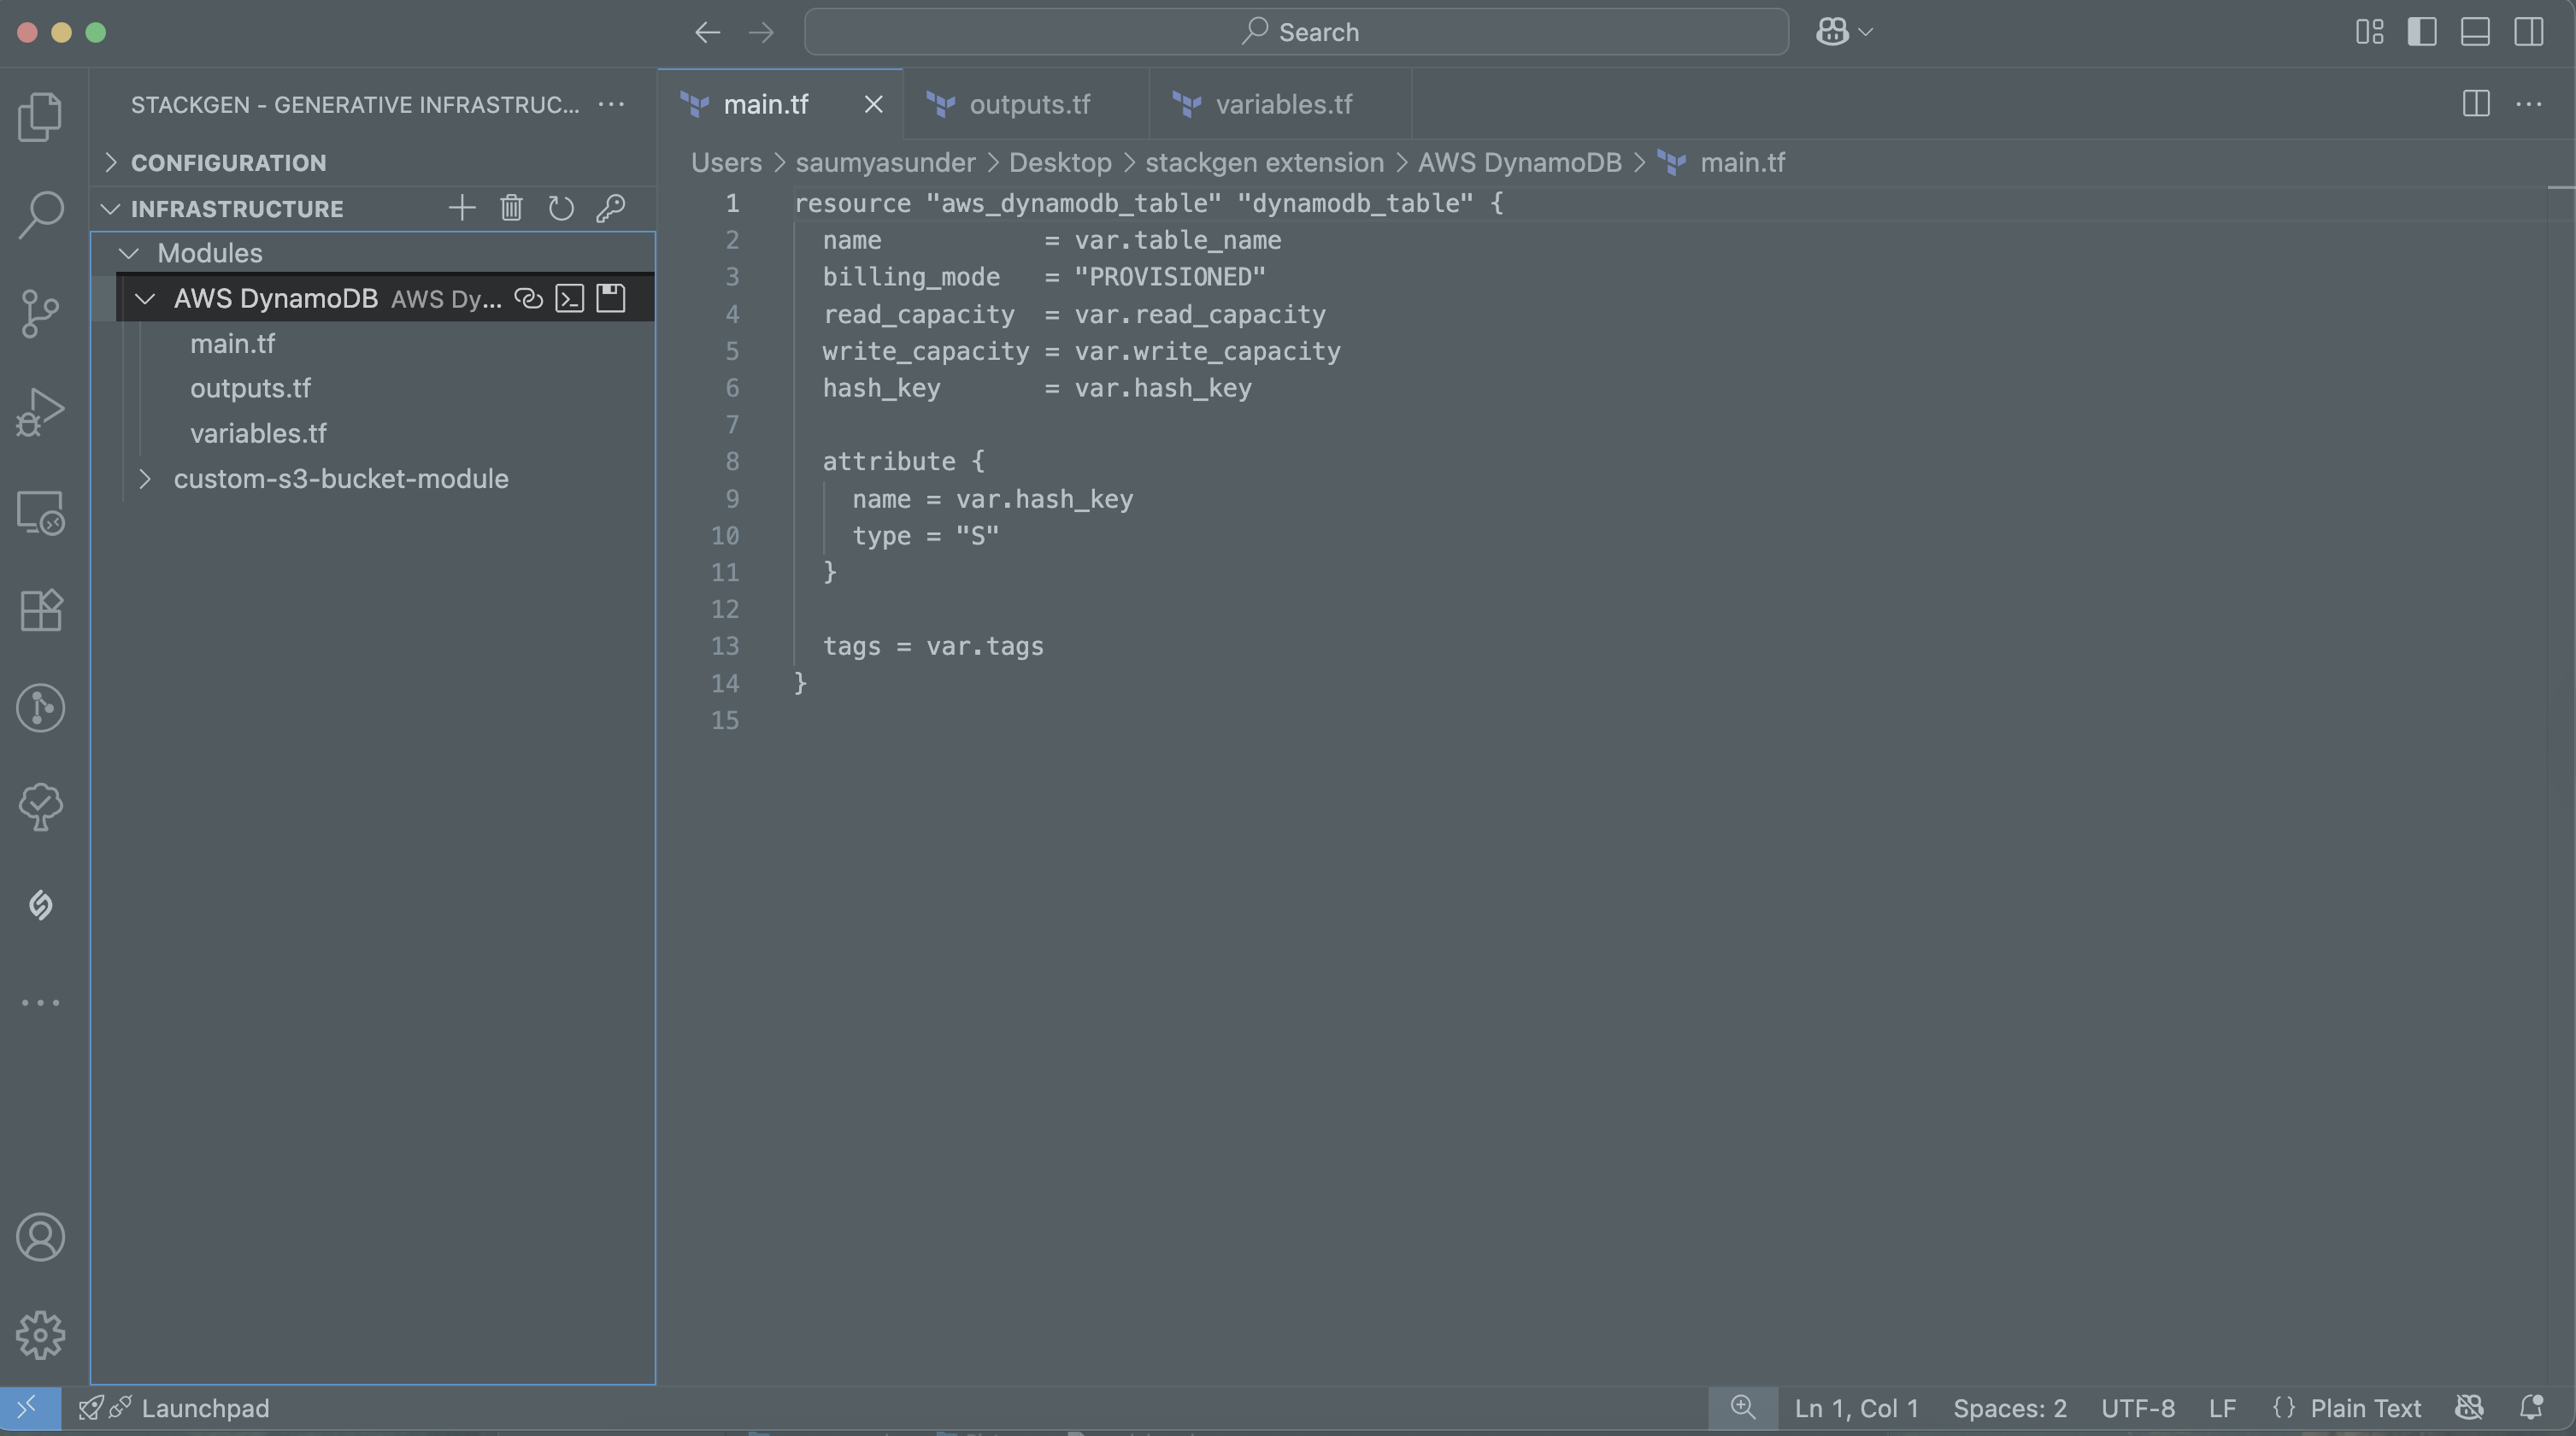
Task: Click stackgen extension breadcrumb
Action: (1264, 162)
